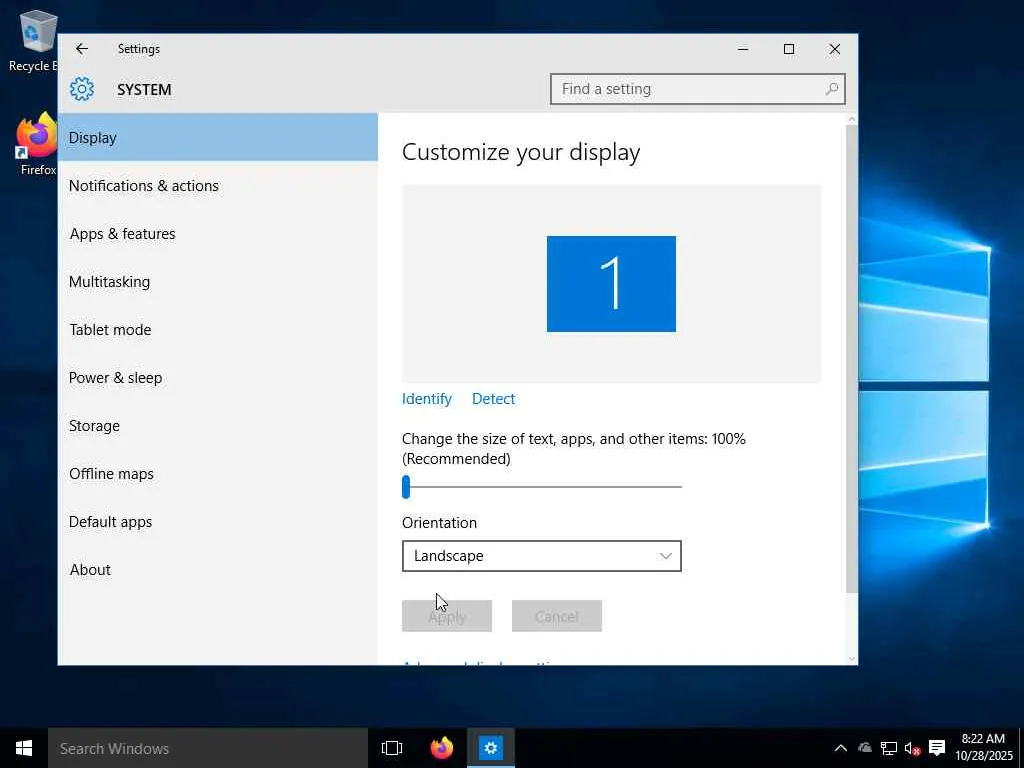
Task: Click the search magnifier in Find a setting
Action: coord(831,89)
